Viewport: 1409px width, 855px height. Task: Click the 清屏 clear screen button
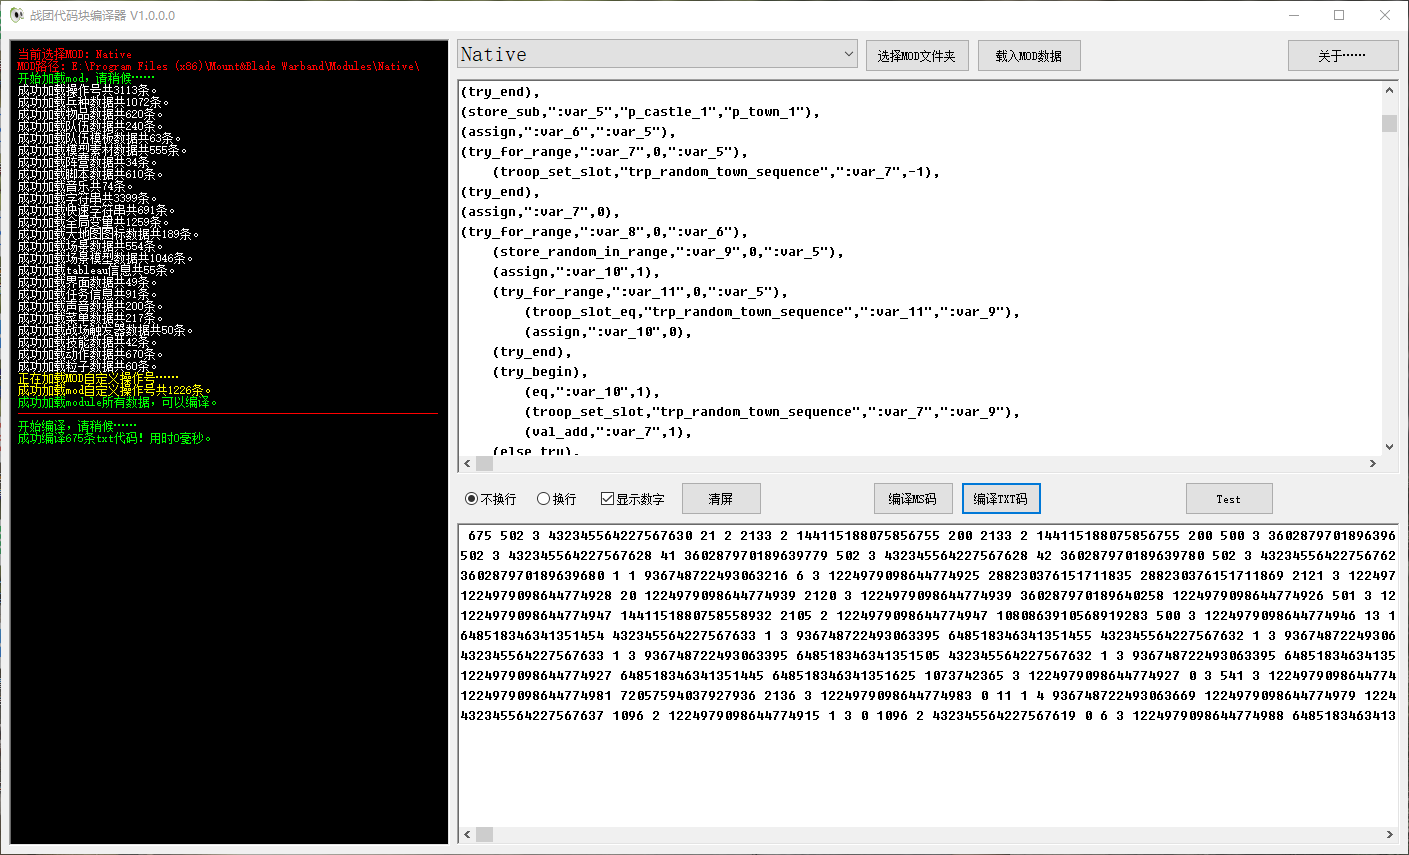721,499
